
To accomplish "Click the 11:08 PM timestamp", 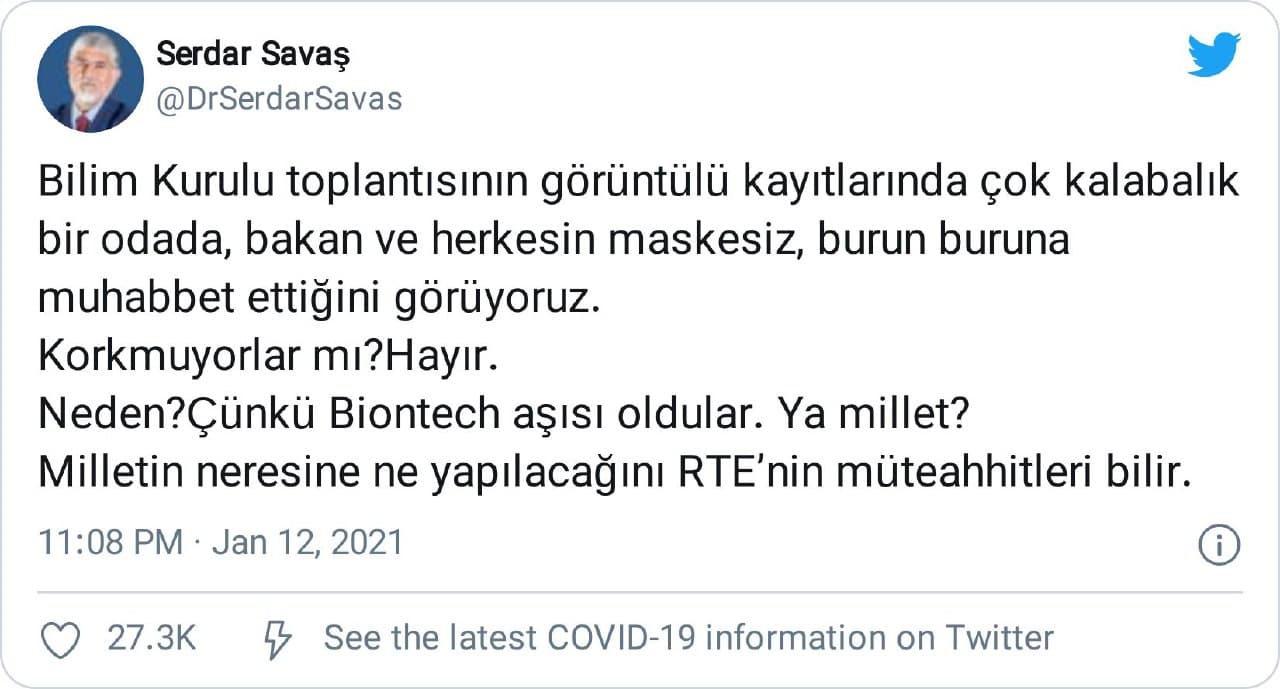I will [110, 543].
